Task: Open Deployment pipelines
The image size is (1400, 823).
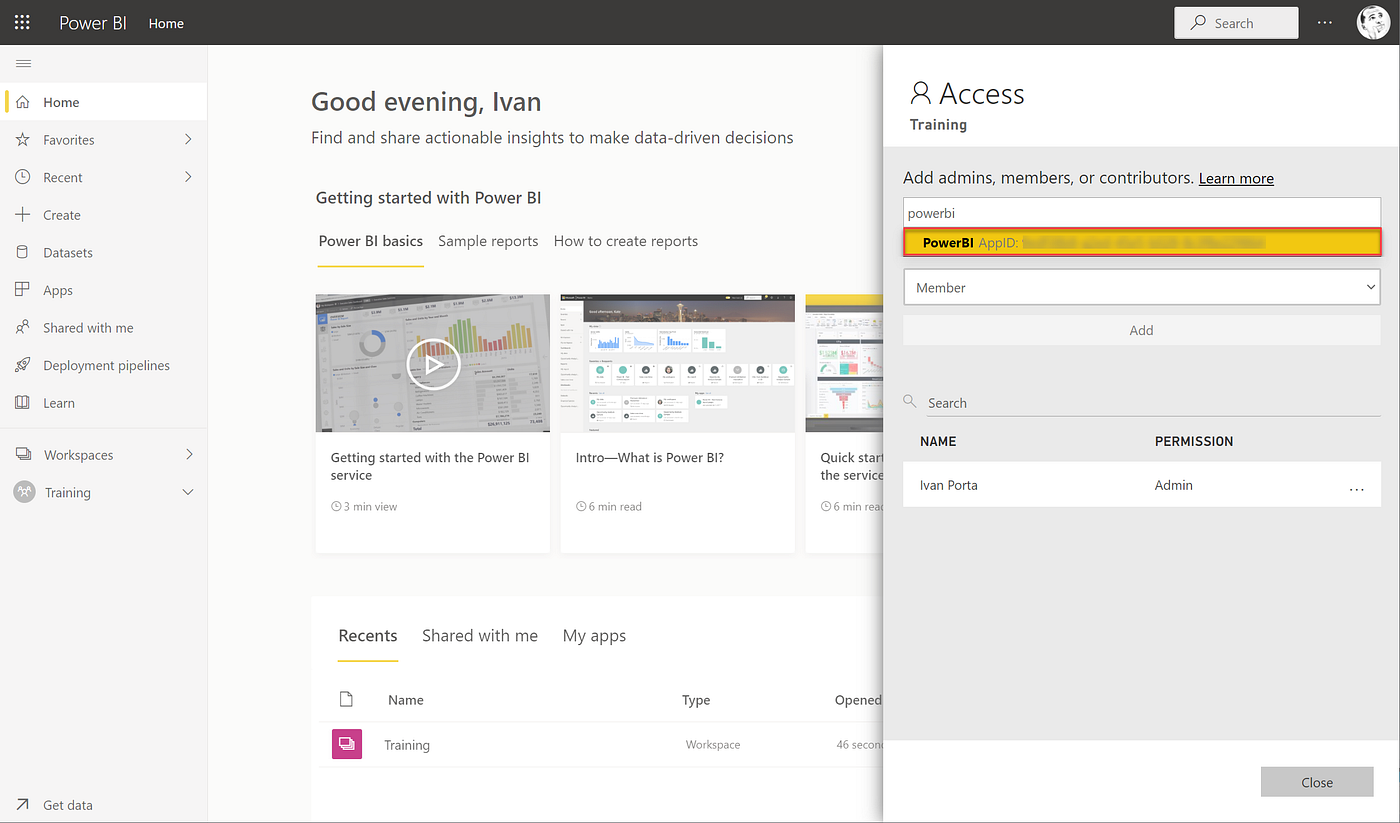Action: (x=107, y=364)
